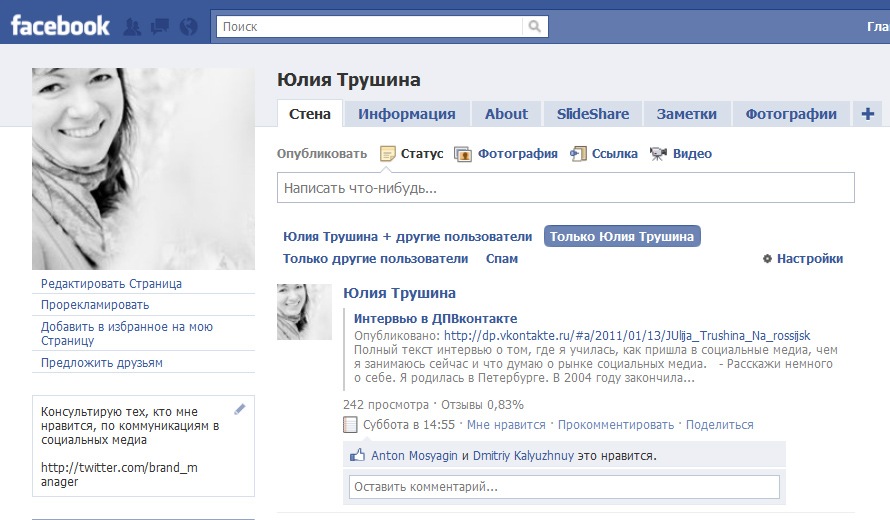Select Фотография publish option
890x520 pixels.
(518, 154)
